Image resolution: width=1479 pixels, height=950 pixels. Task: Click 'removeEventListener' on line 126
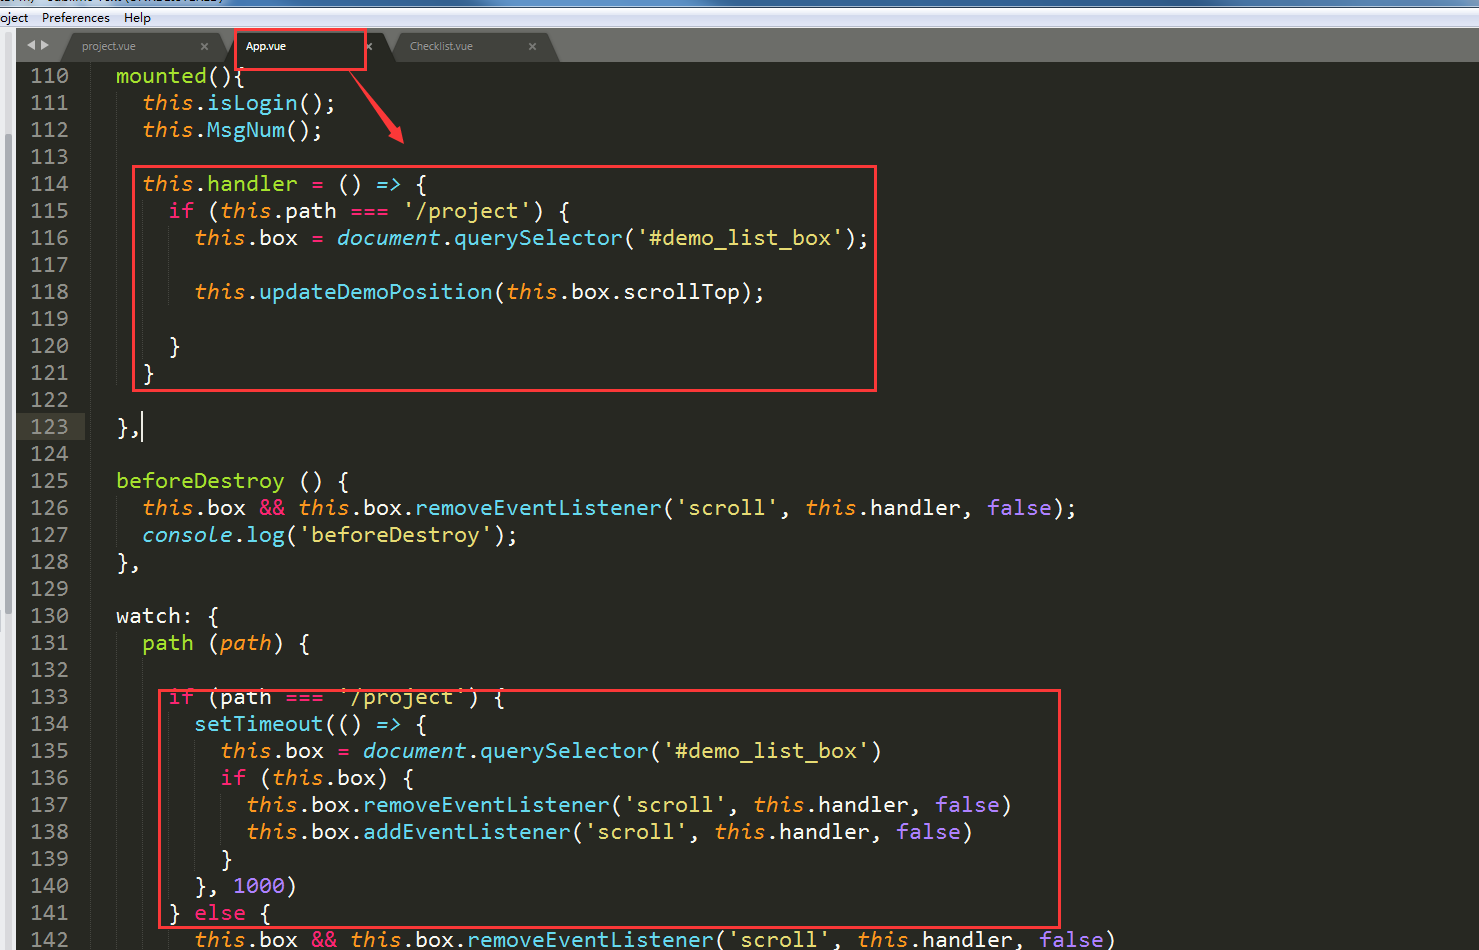(538, 508)
